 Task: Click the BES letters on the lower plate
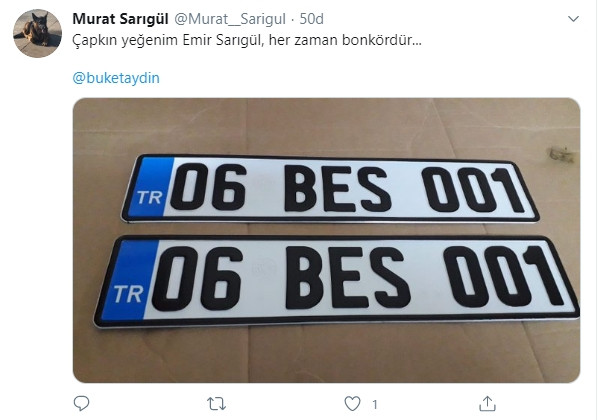coord(346,277)
